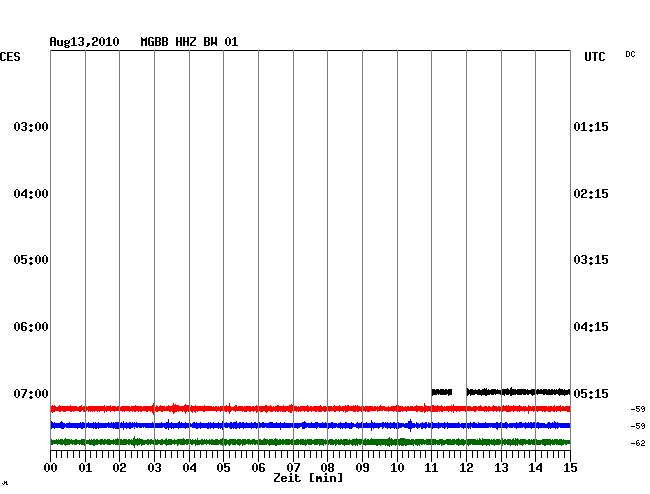Screen dimensions: 650x494
Task: Click the blue seismogram trace
Action: pos(310,425)
